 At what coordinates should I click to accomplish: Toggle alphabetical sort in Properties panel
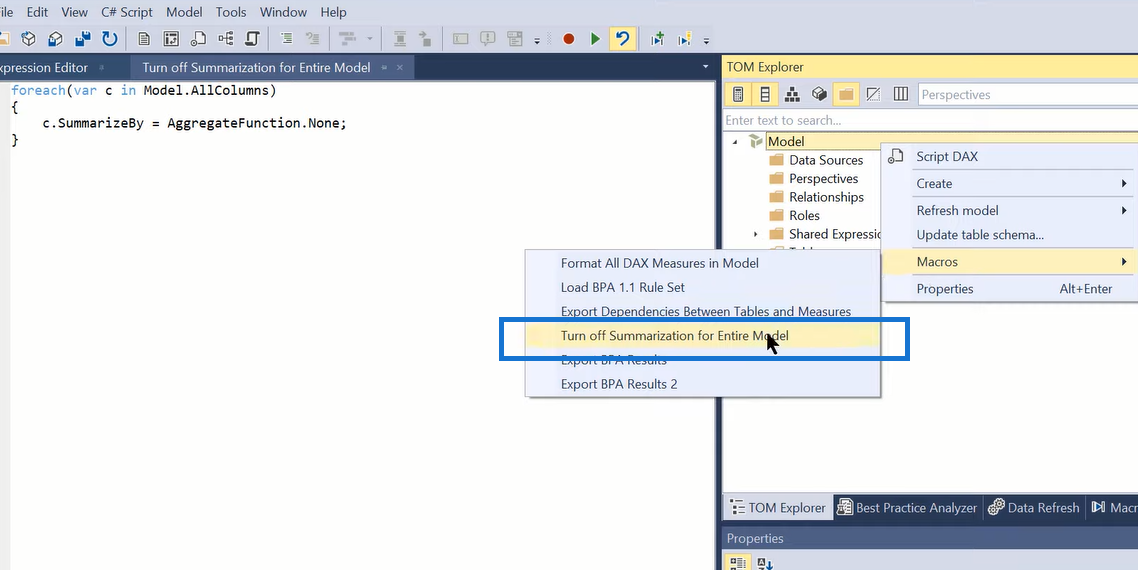(x=765, y=563)
